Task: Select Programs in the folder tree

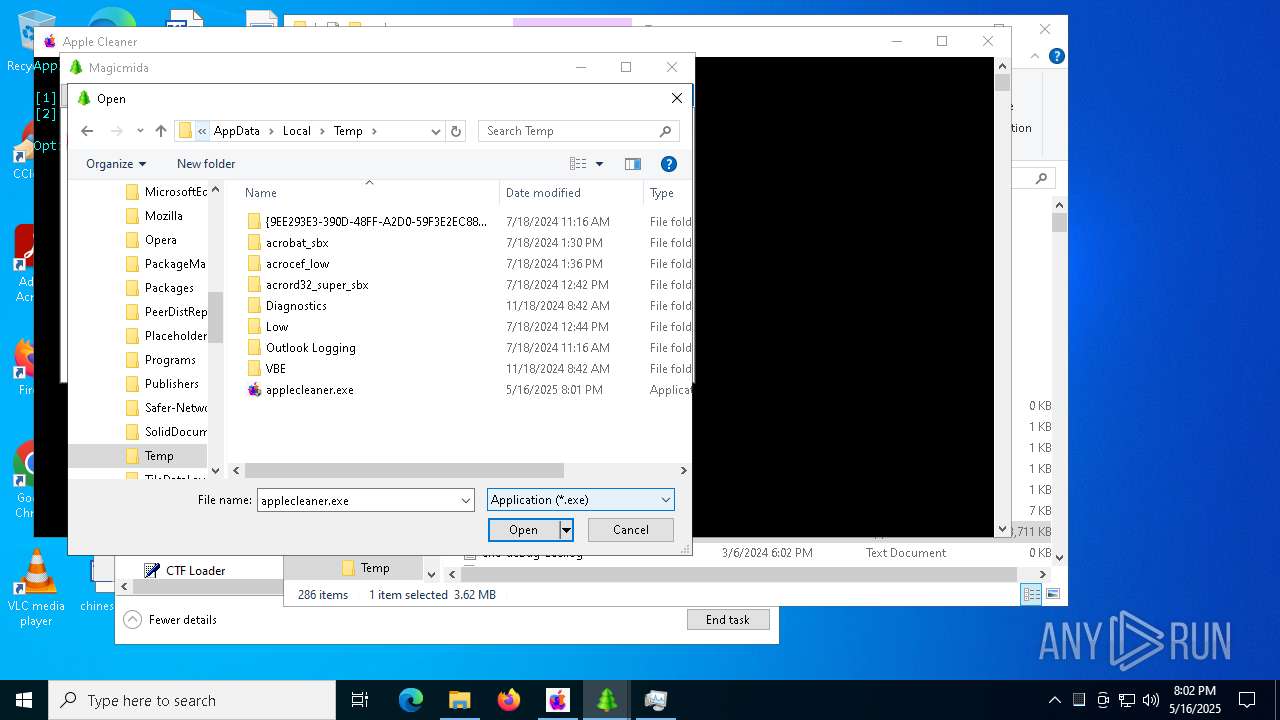Action: click(x=170, y=360)
